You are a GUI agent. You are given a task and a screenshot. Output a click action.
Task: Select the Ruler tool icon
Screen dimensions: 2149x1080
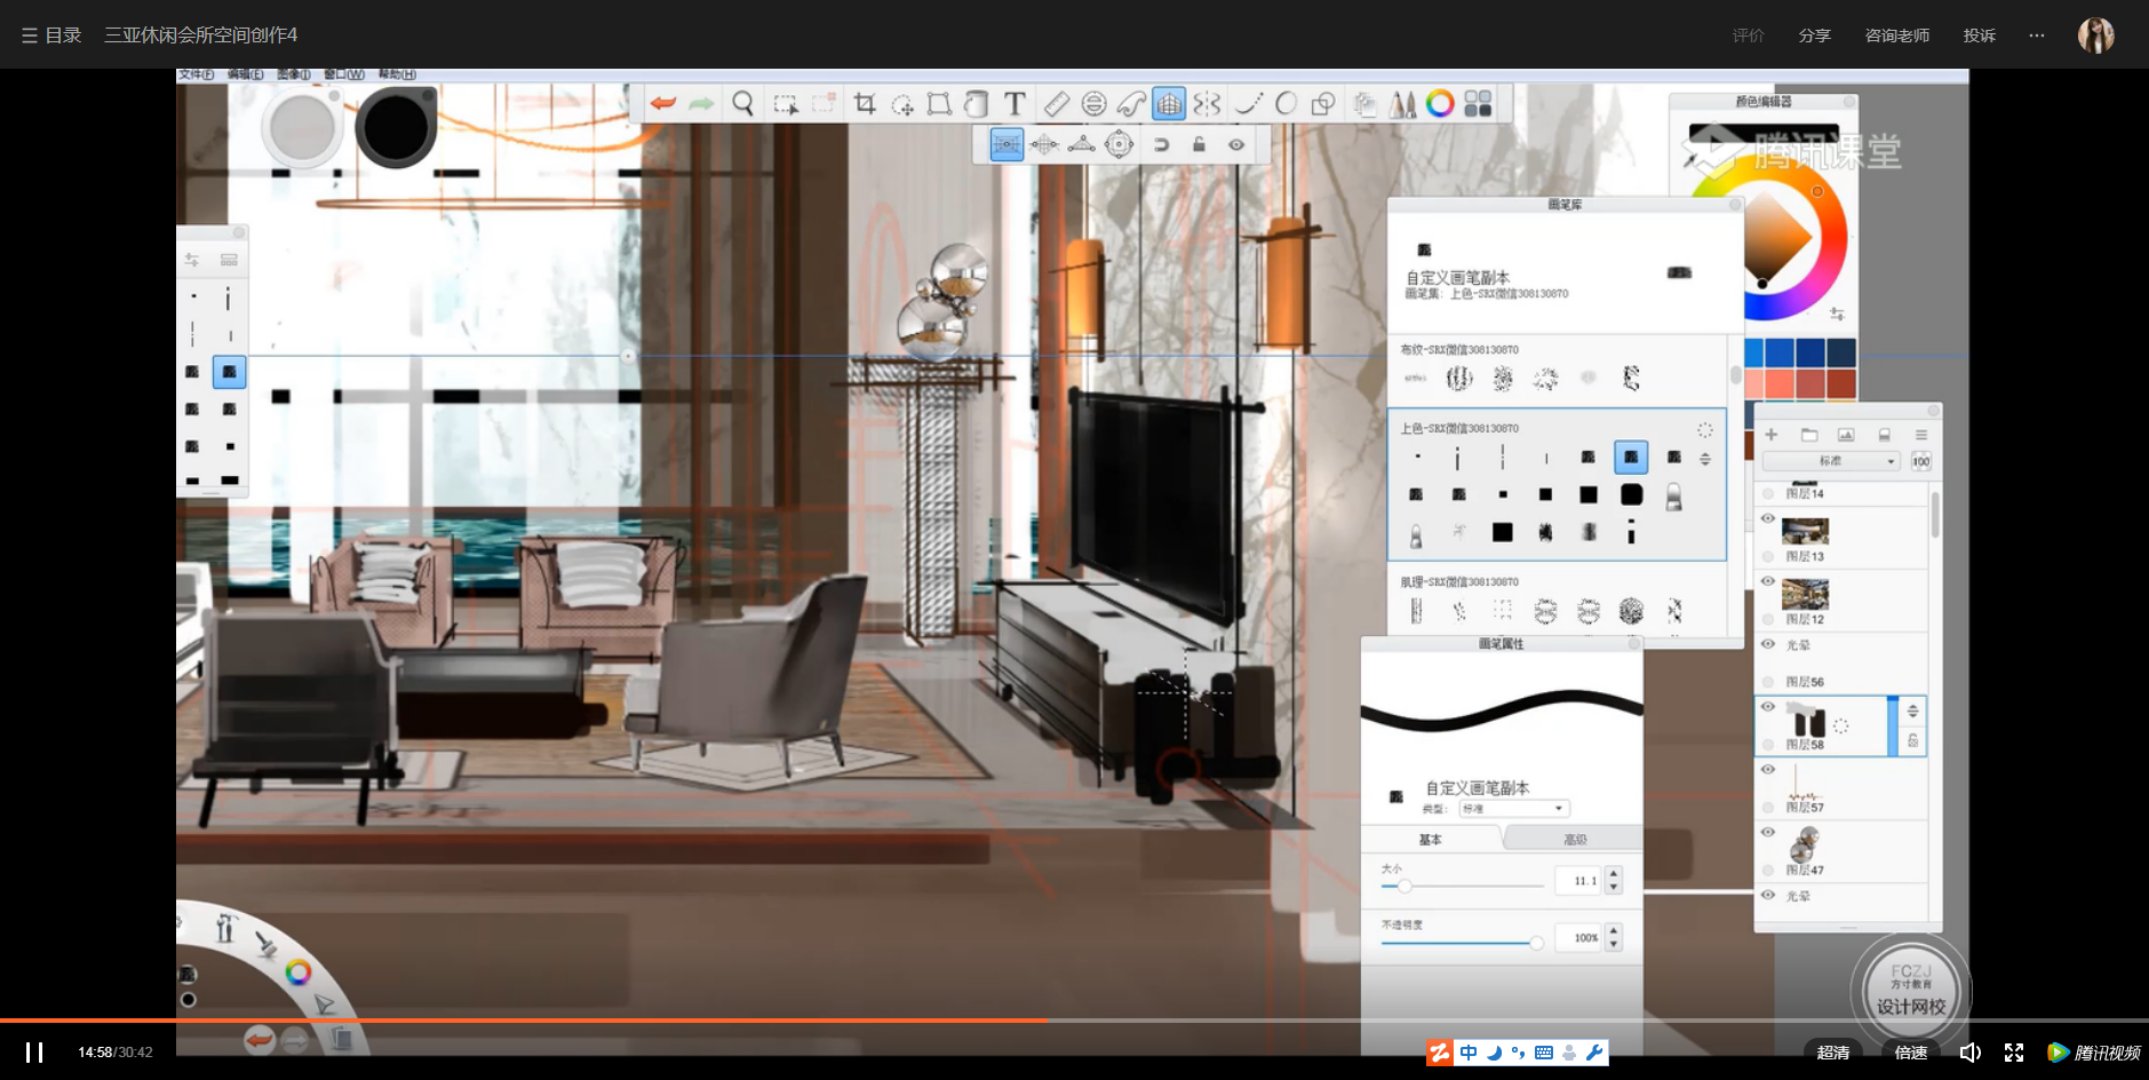point(1056,104)
